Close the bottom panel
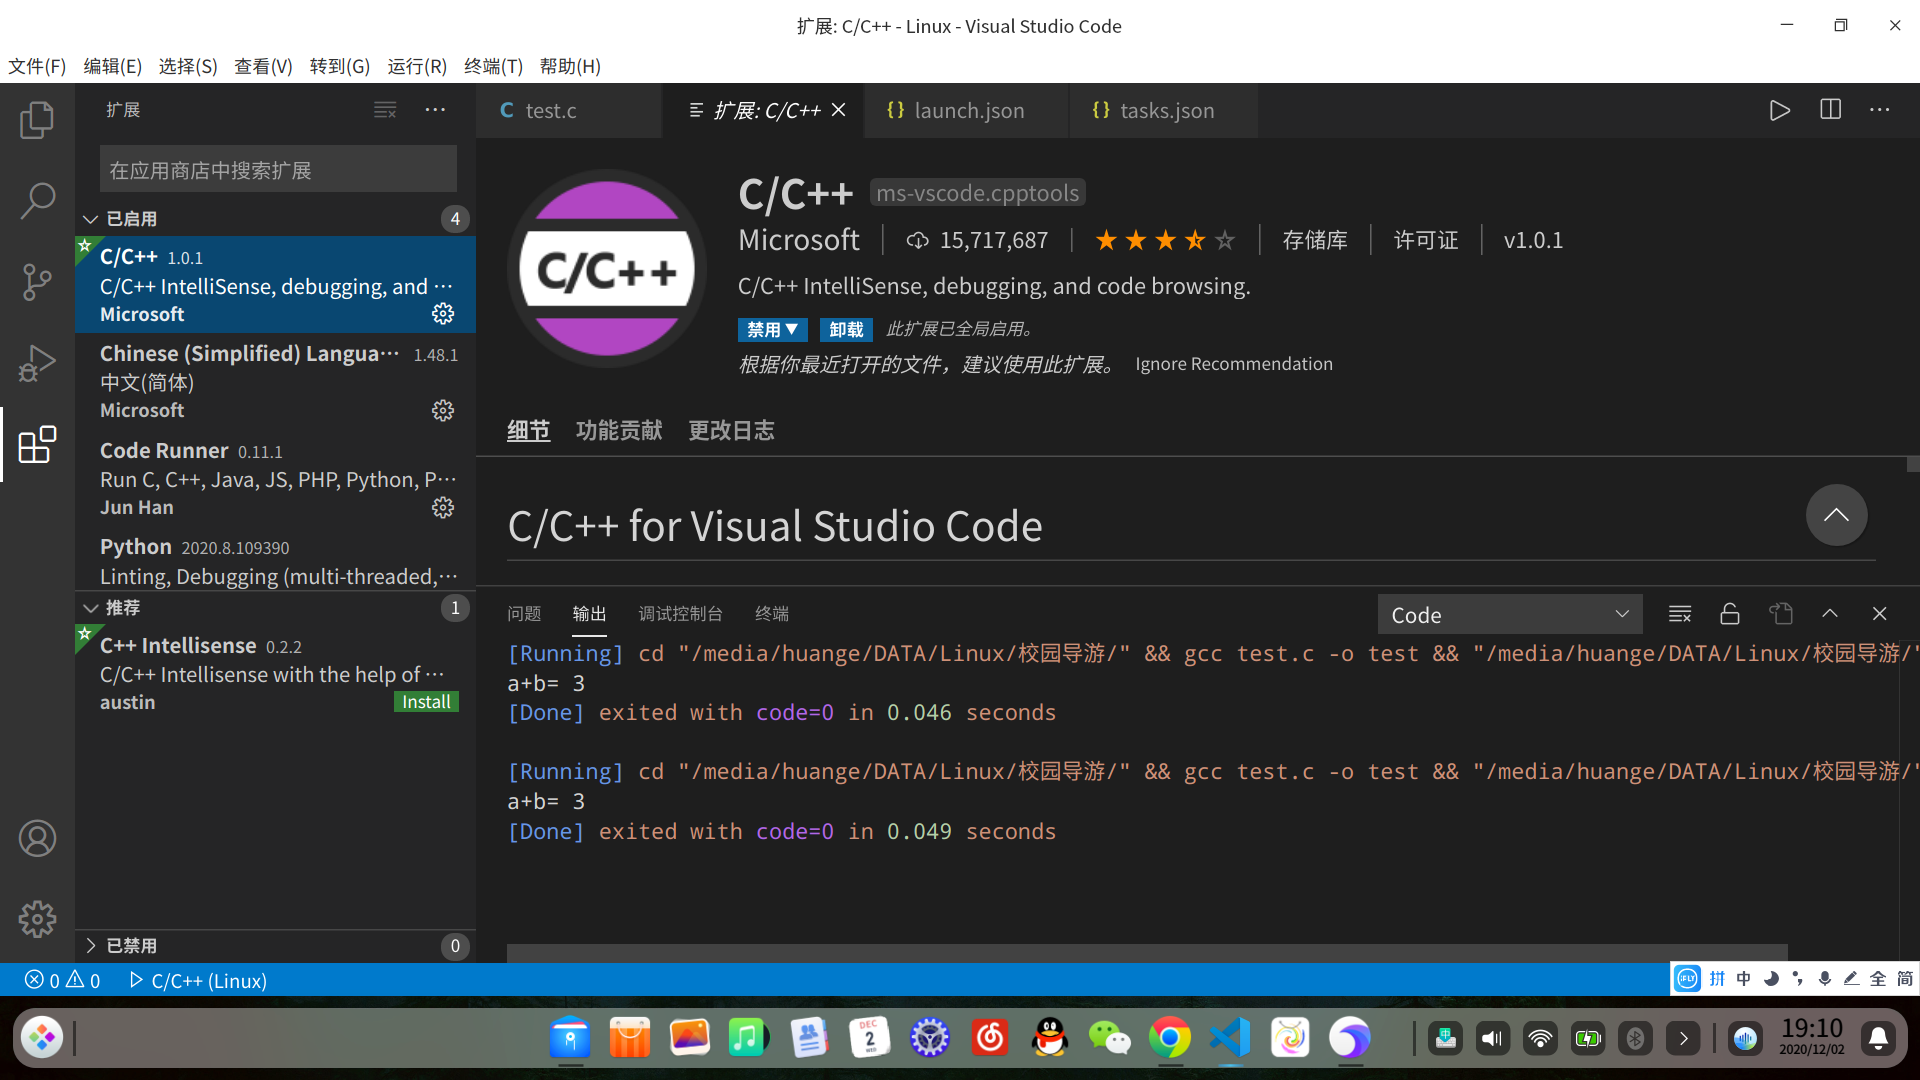 (1880, 614)
